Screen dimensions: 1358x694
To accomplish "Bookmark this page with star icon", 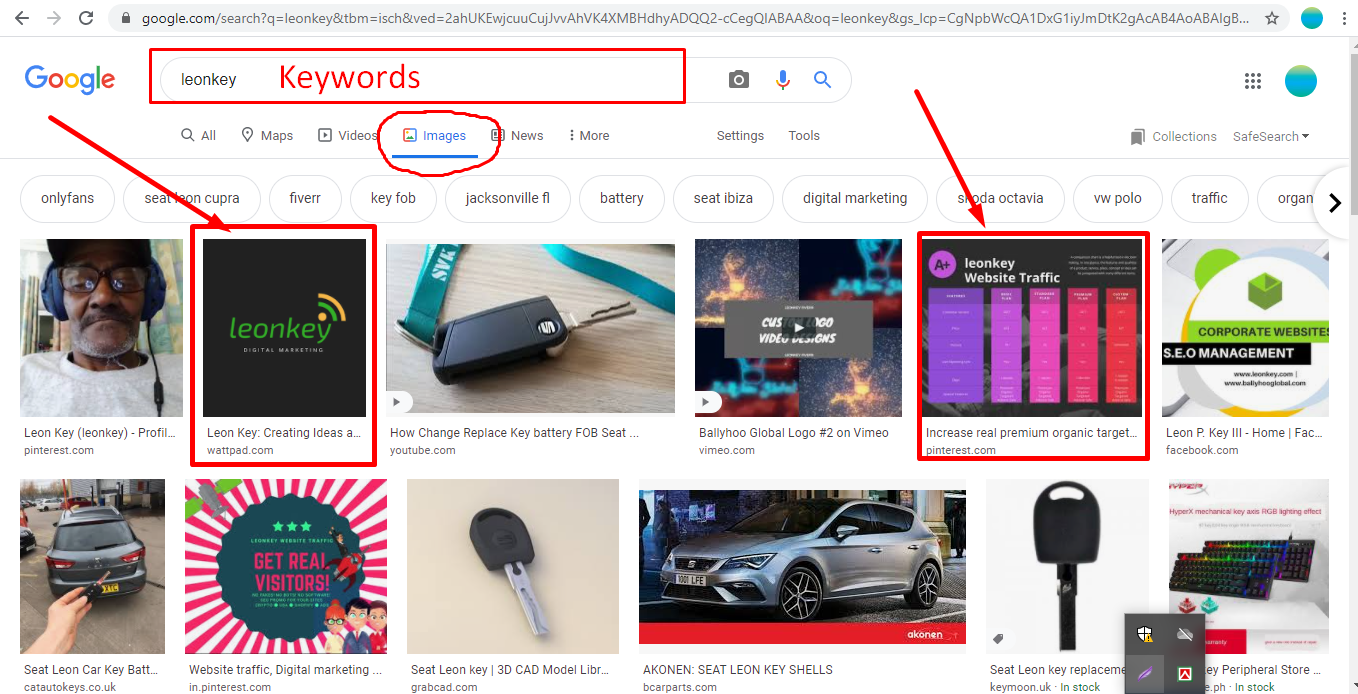I will [x=1272, y=18].
